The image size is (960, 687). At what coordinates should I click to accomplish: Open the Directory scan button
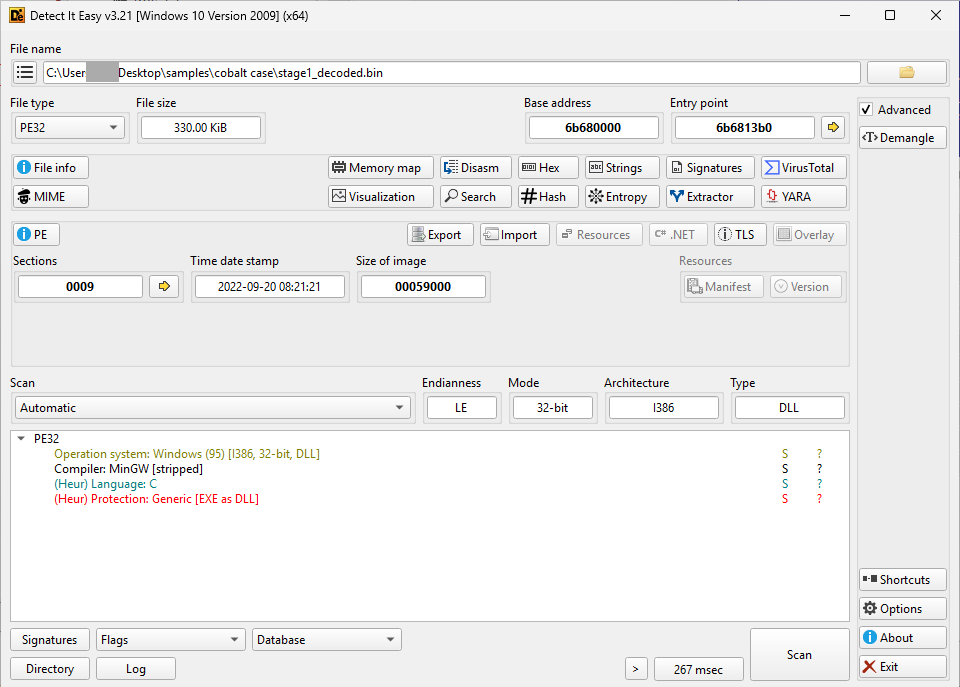50,669
